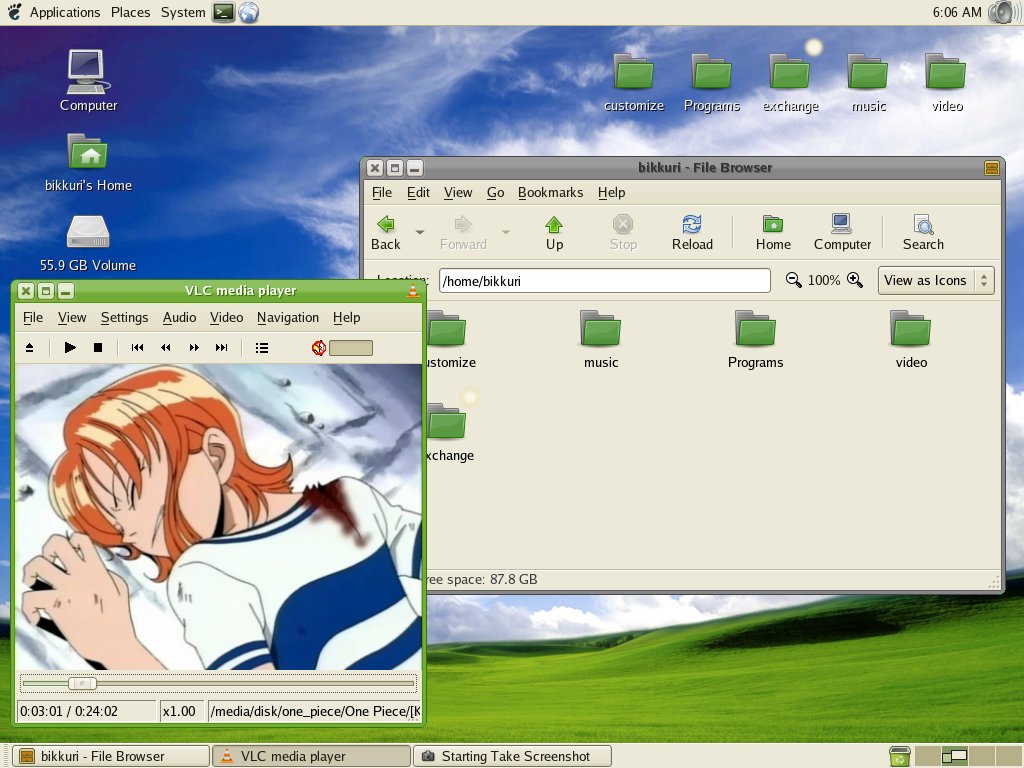Screen dimensions: 1024x768
Task: Open the Back history dropdown arrow
Action: (x=420, y=232)
